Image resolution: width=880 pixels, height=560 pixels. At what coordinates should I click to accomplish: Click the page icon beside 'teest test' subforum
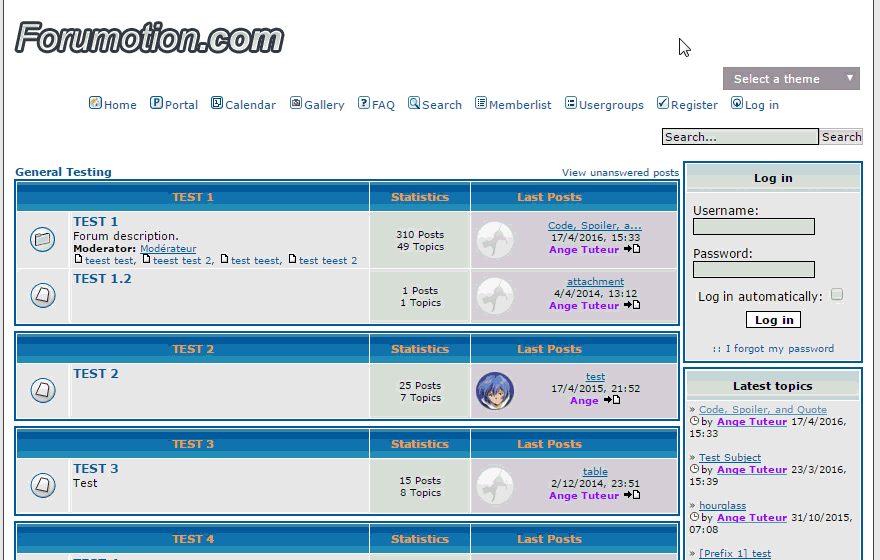[79, 259]
